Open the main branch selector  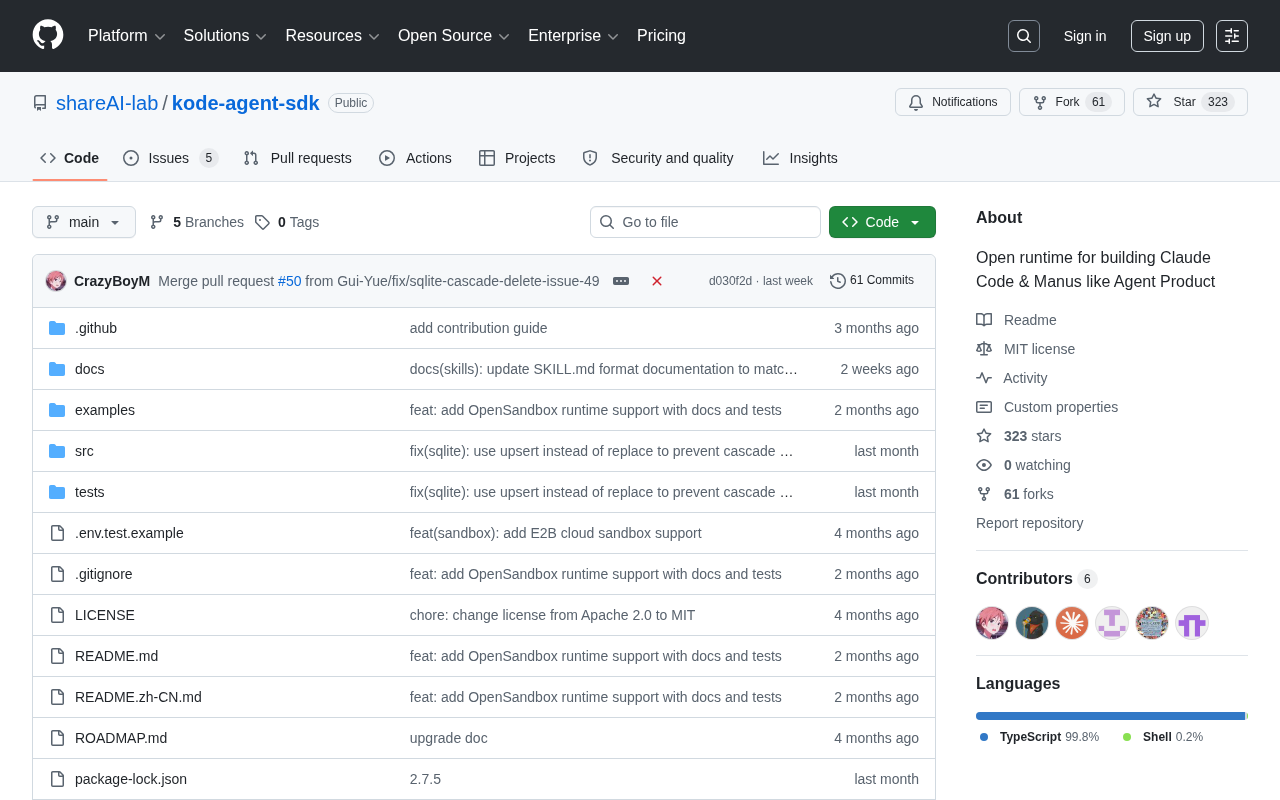pyautogui.click(x=84, y=222)
